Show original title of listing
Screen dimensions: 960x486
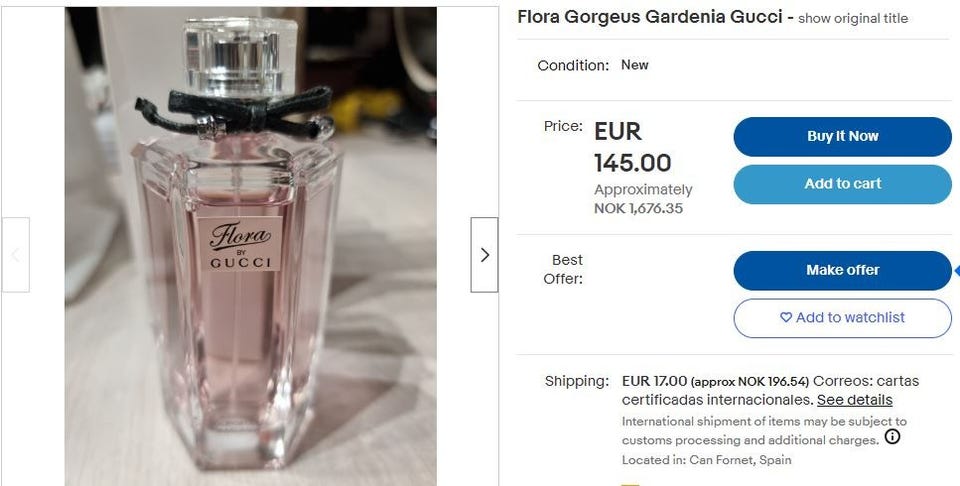click(x=853, y=18)
